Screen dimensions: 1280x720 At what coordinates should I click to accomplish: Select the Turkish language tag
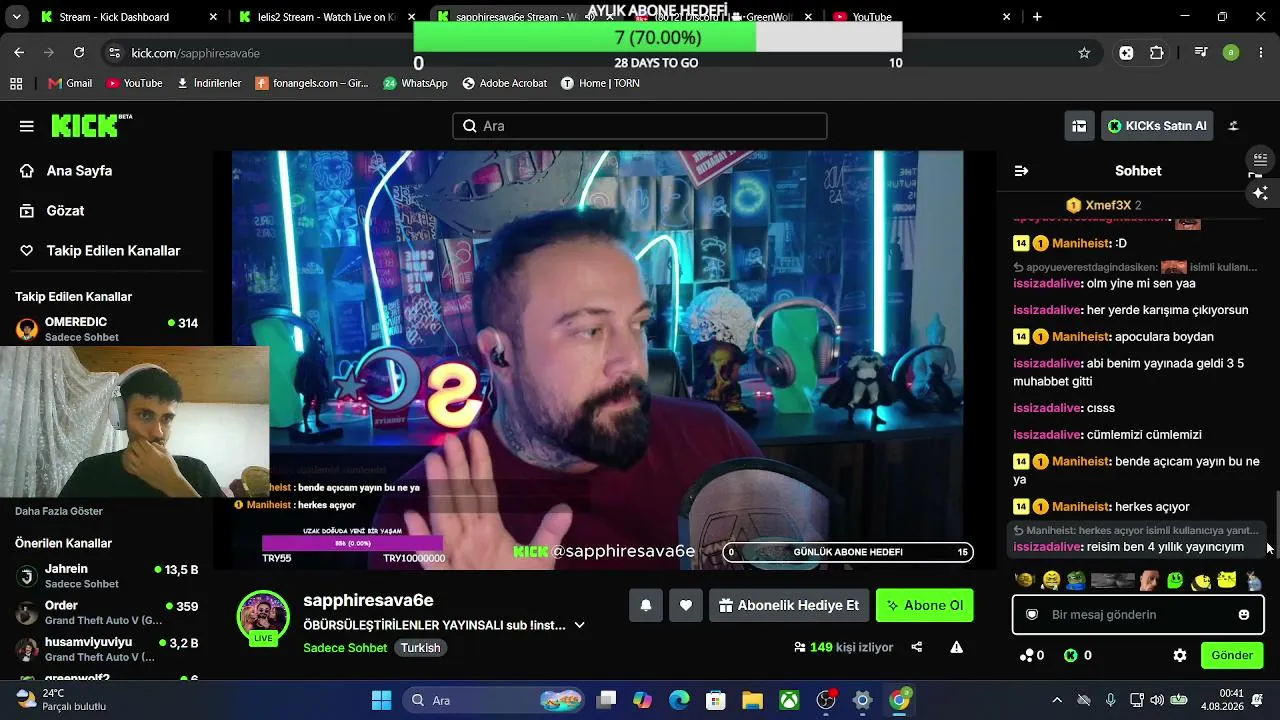[x=420, y=648]
